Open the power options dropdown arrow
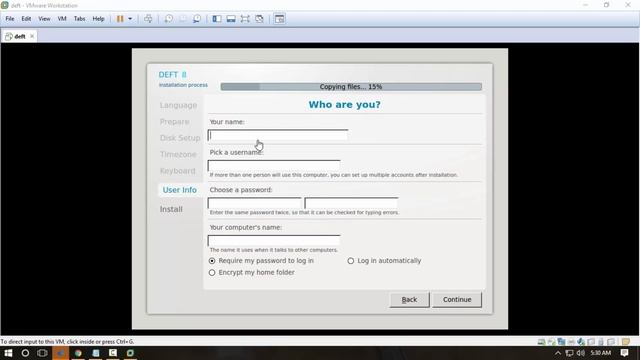This screenshot has width=640, height=360. click(130, 19)
